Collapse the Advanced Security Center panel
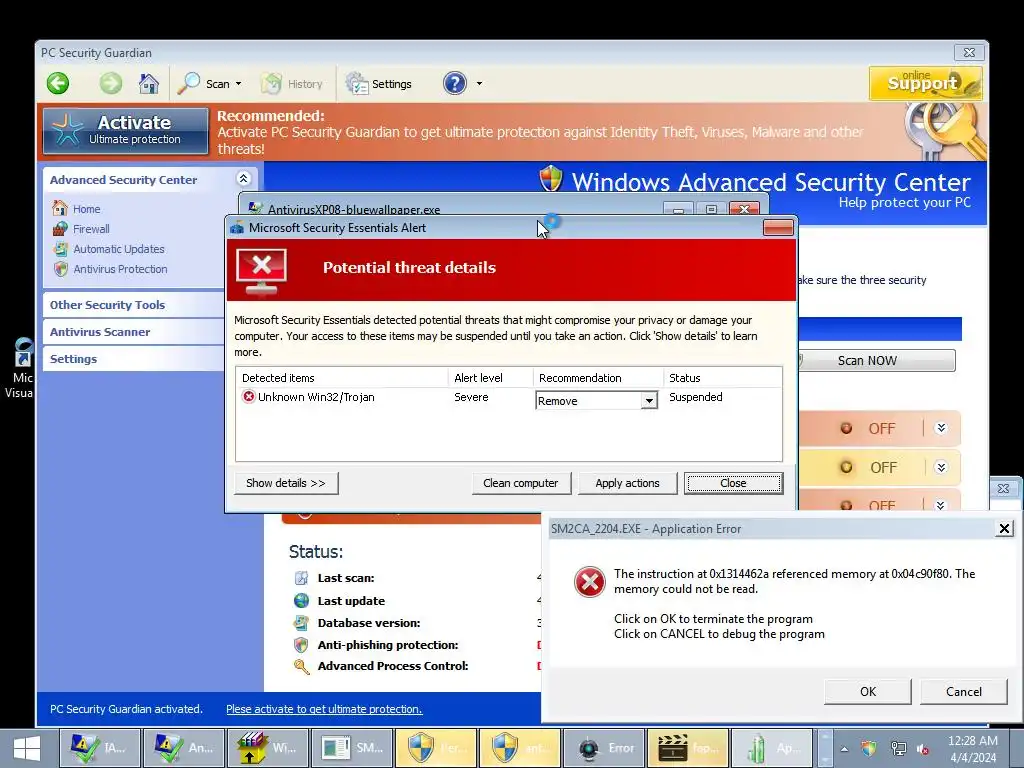Screen dimensions: 1024x768 244,178
